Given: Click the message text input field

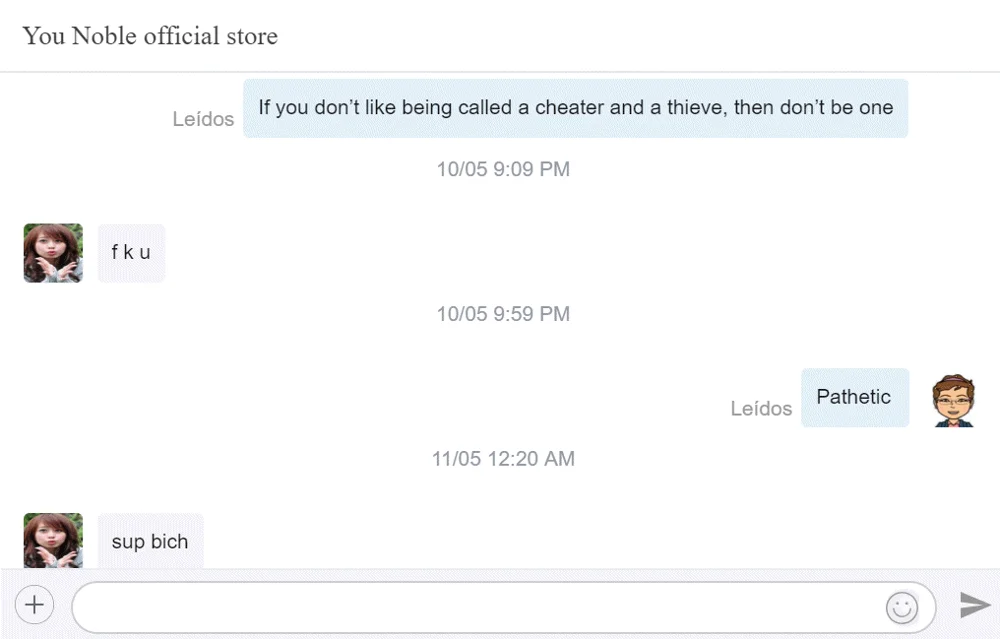Looking at the screenshot, I should (x=504, y=607).
